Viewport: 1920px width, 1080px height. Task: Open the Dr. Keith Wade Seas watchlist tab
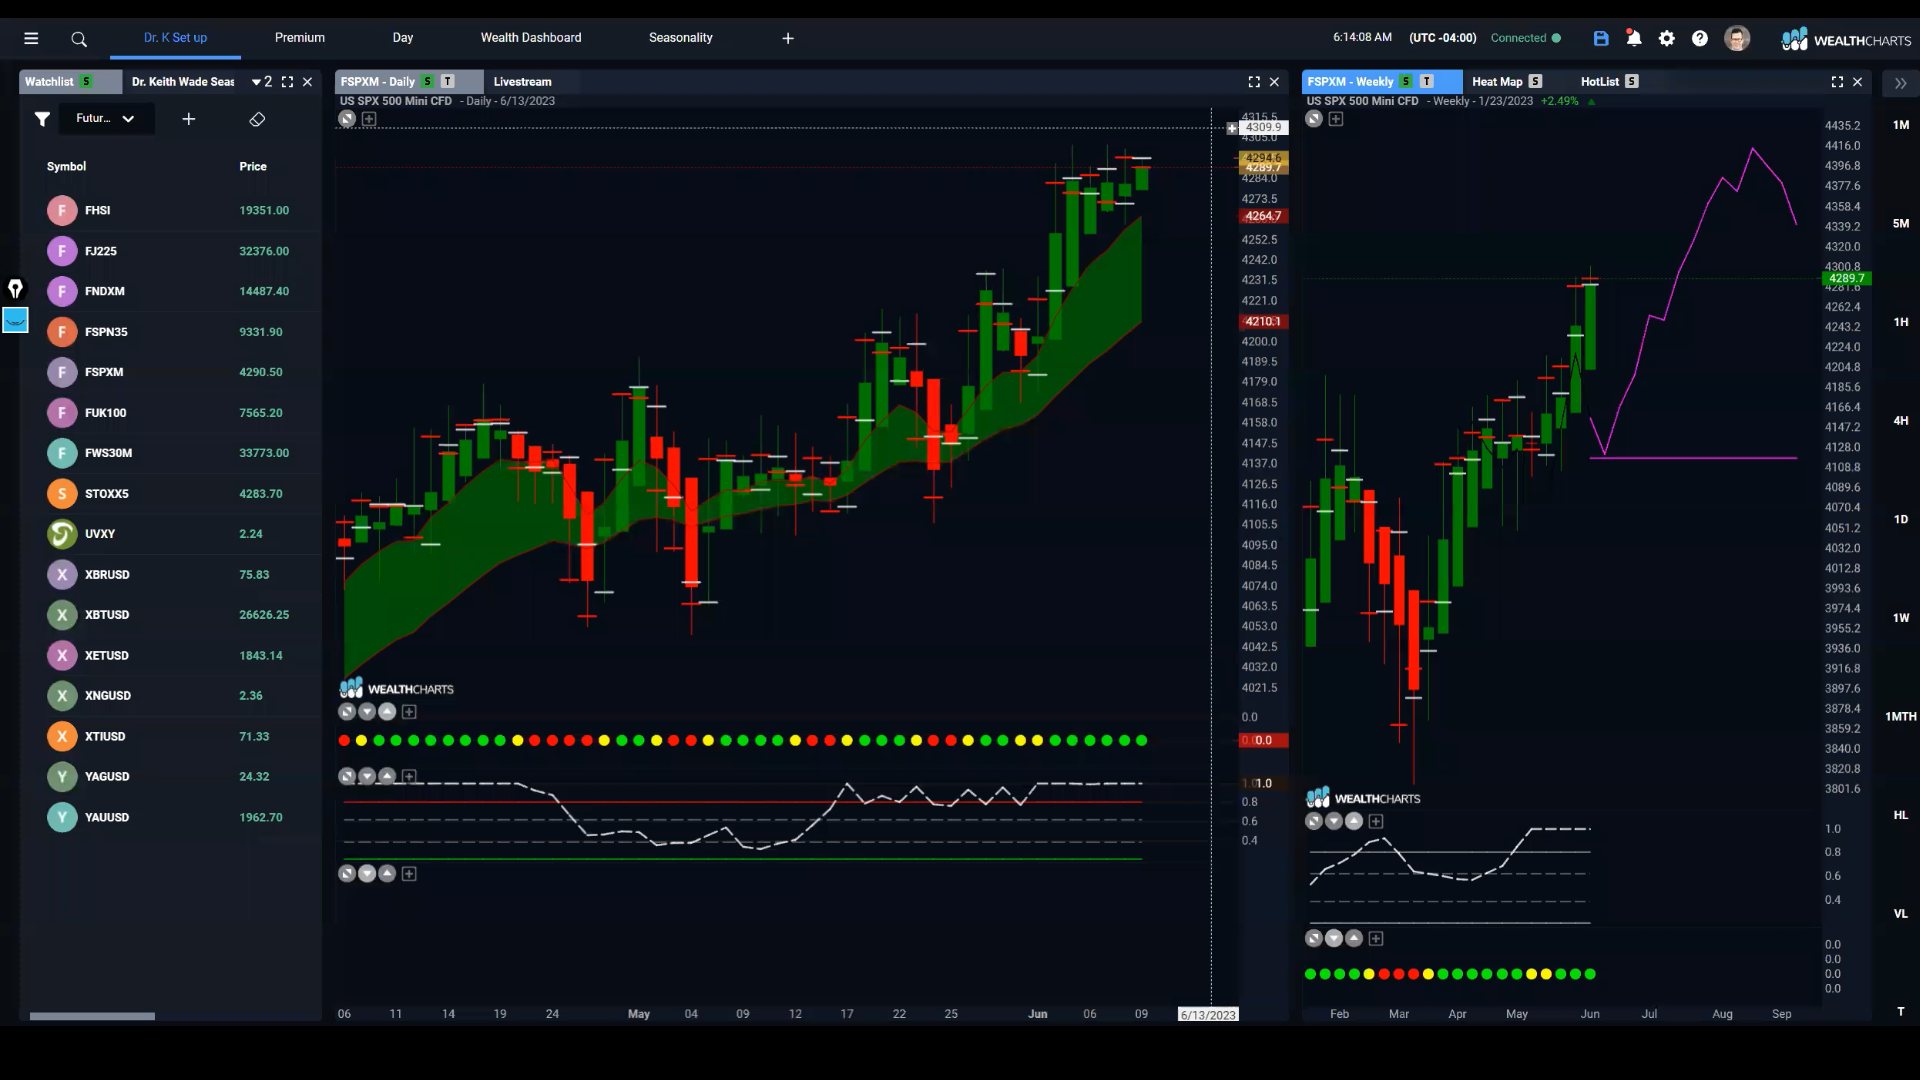pos(183,82)
